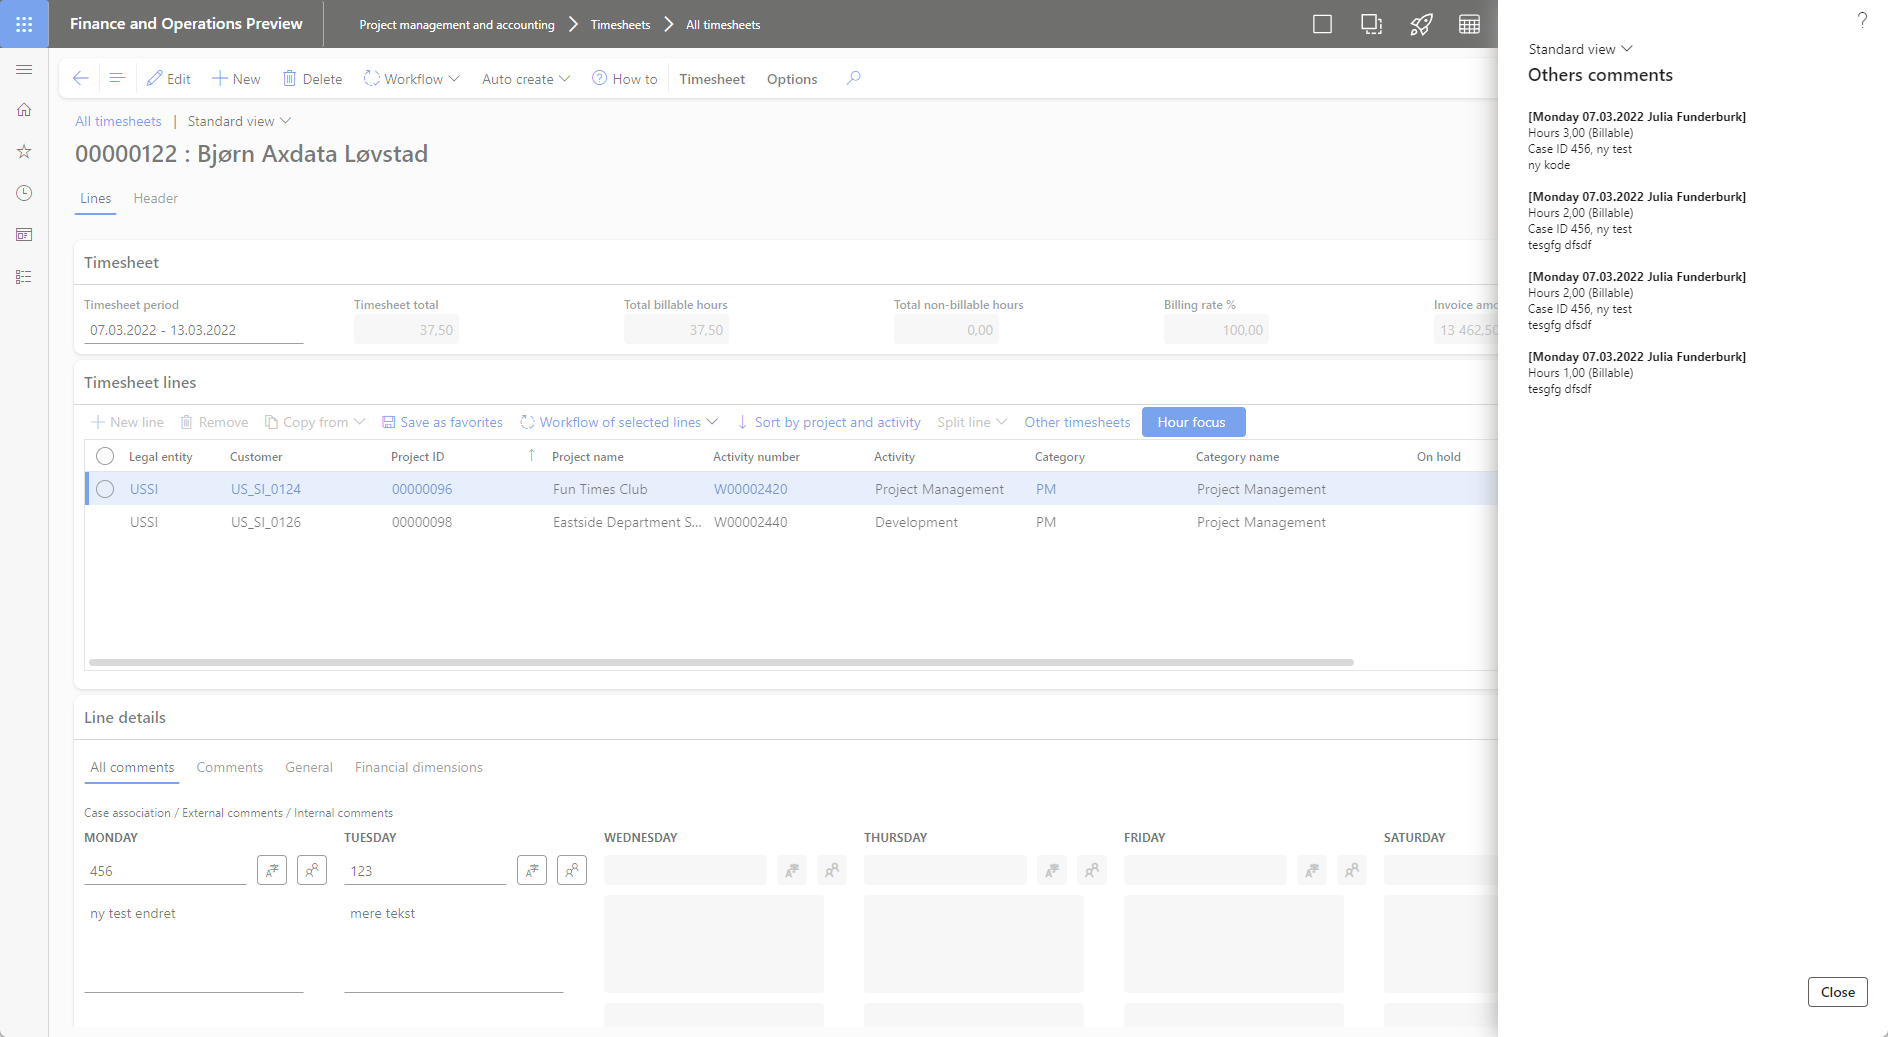Expand the navigation pane hamburger icon

click(24, 69)
